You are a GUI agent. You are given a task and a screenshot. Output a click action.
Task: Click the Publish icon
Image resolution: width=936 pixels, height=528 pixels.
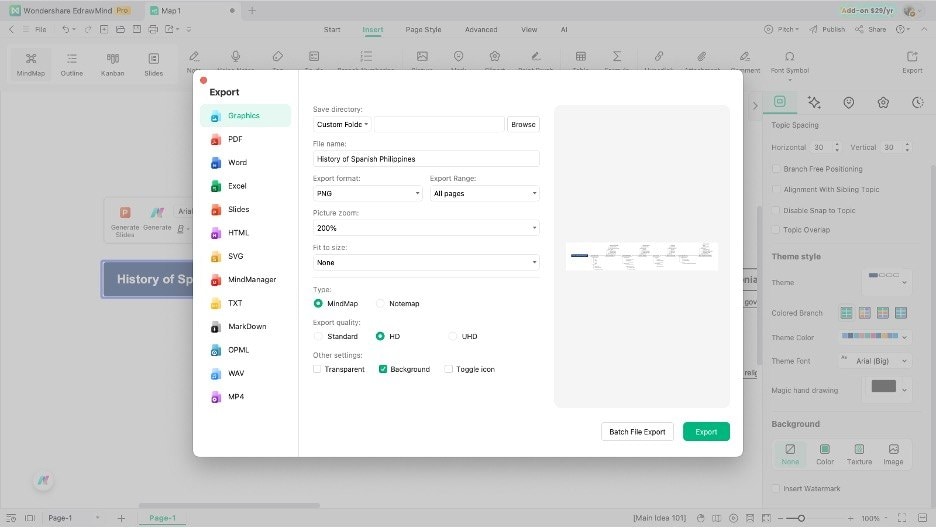(x=827, y=29)
